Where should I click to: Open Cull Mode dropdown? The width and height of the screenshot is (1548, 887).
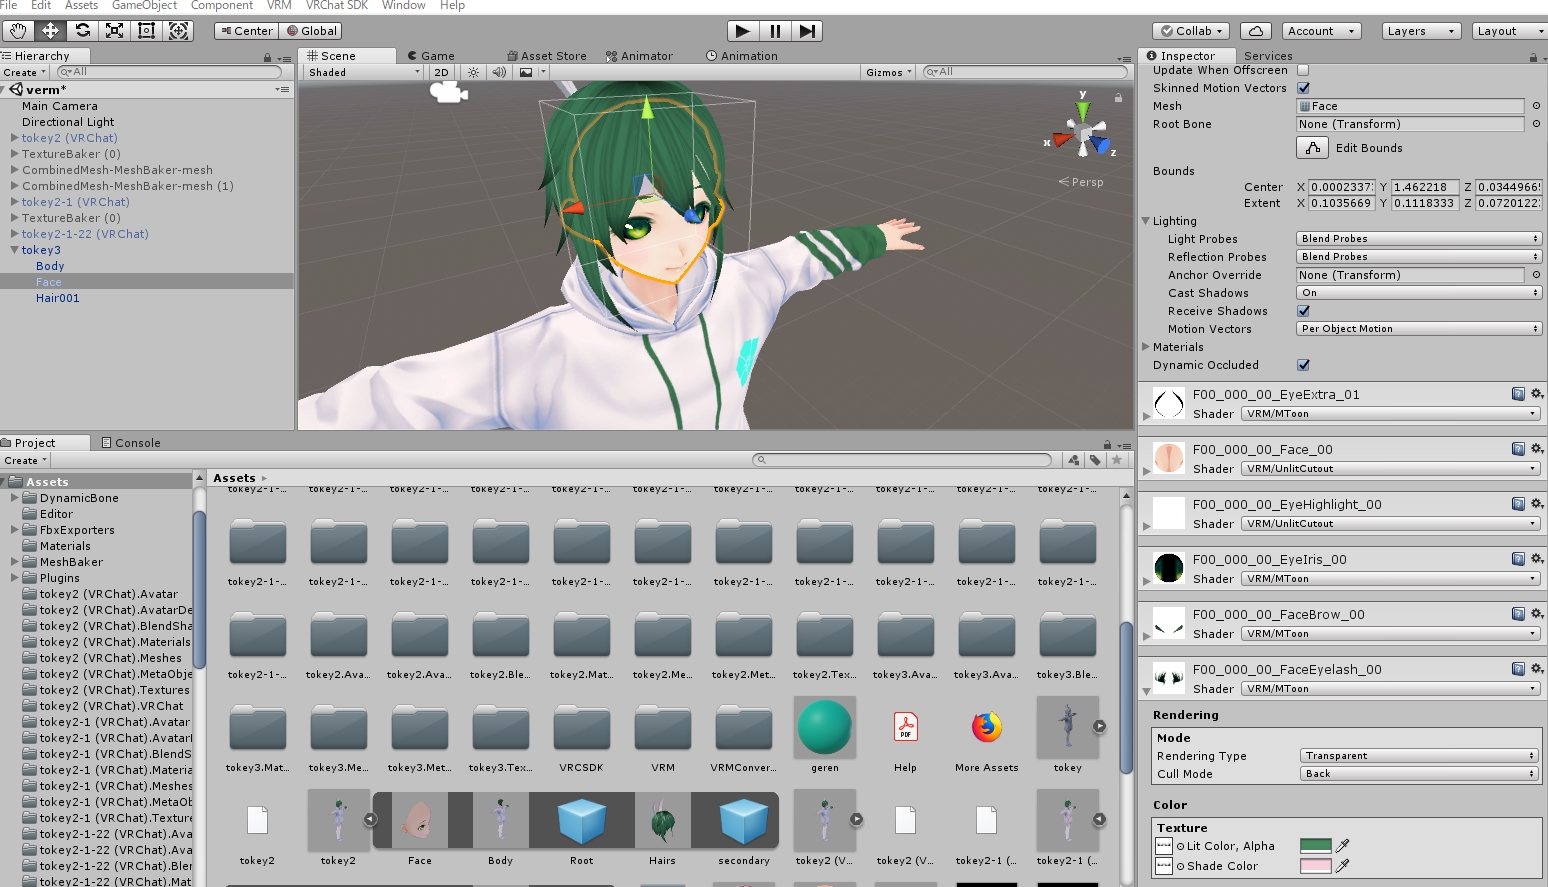pos(1419,774)
